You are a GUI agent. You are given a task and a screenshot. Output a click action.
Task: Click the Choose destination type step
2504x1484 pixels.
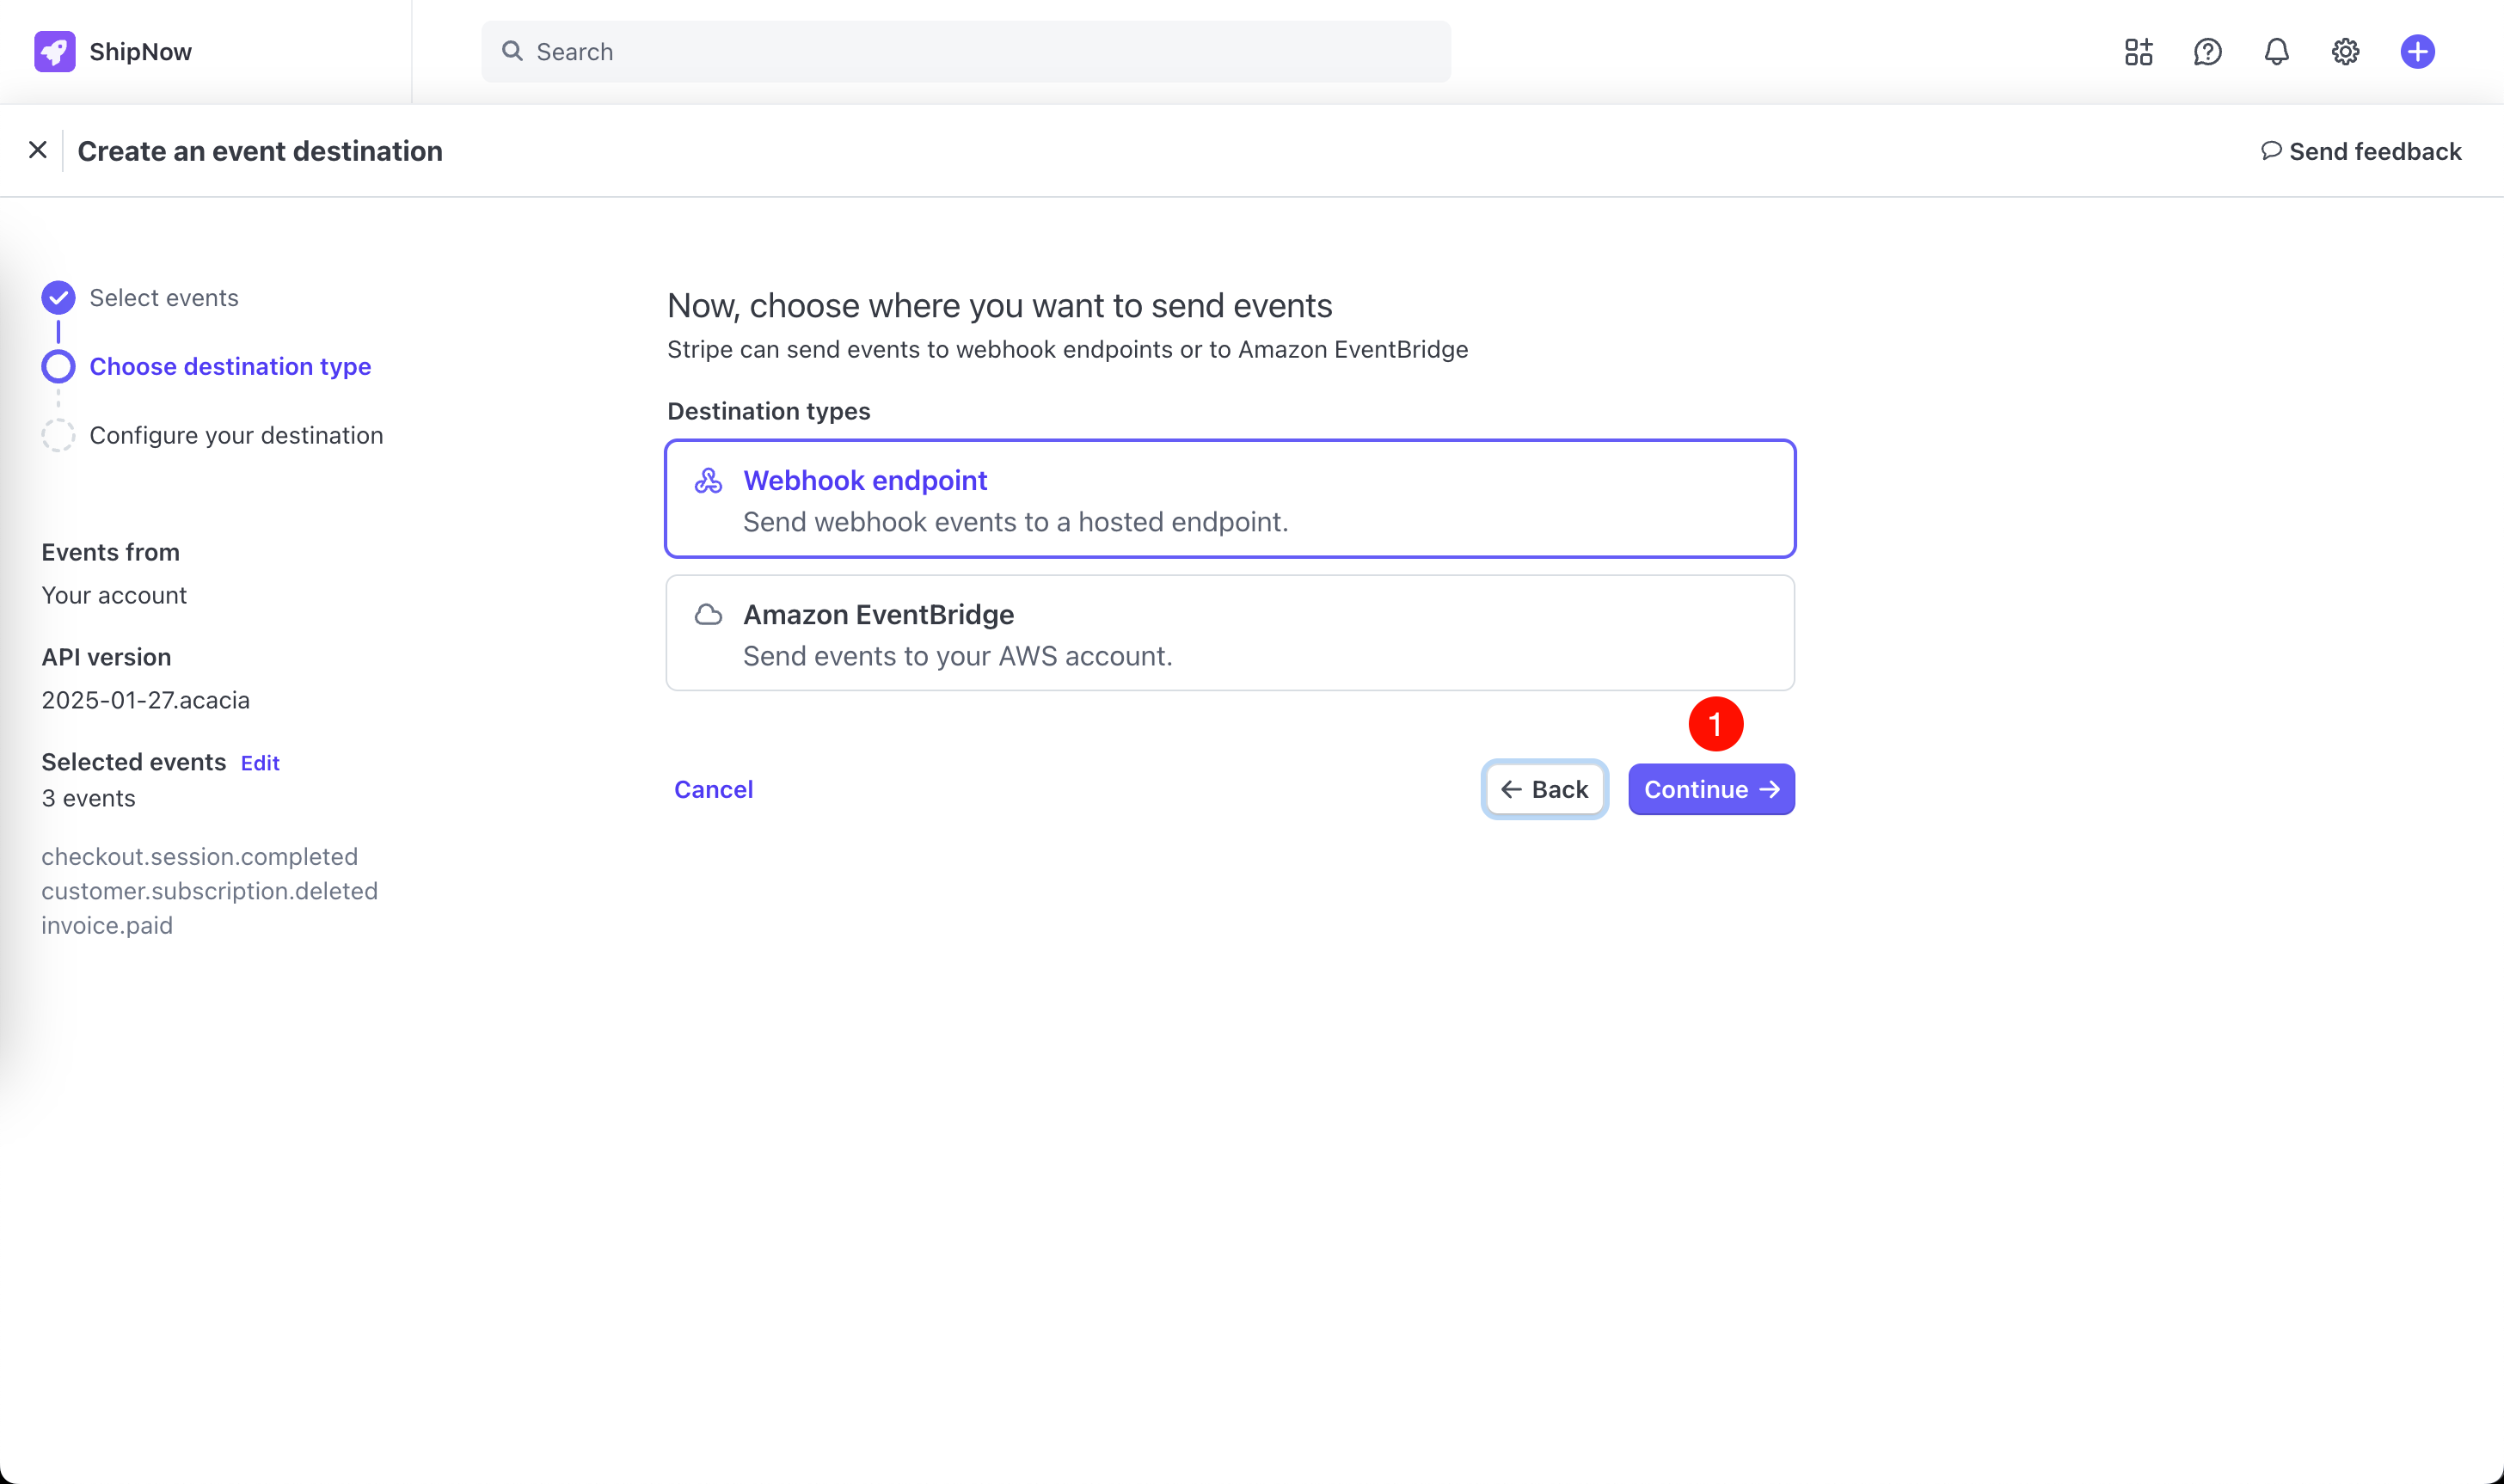[230, 367]
